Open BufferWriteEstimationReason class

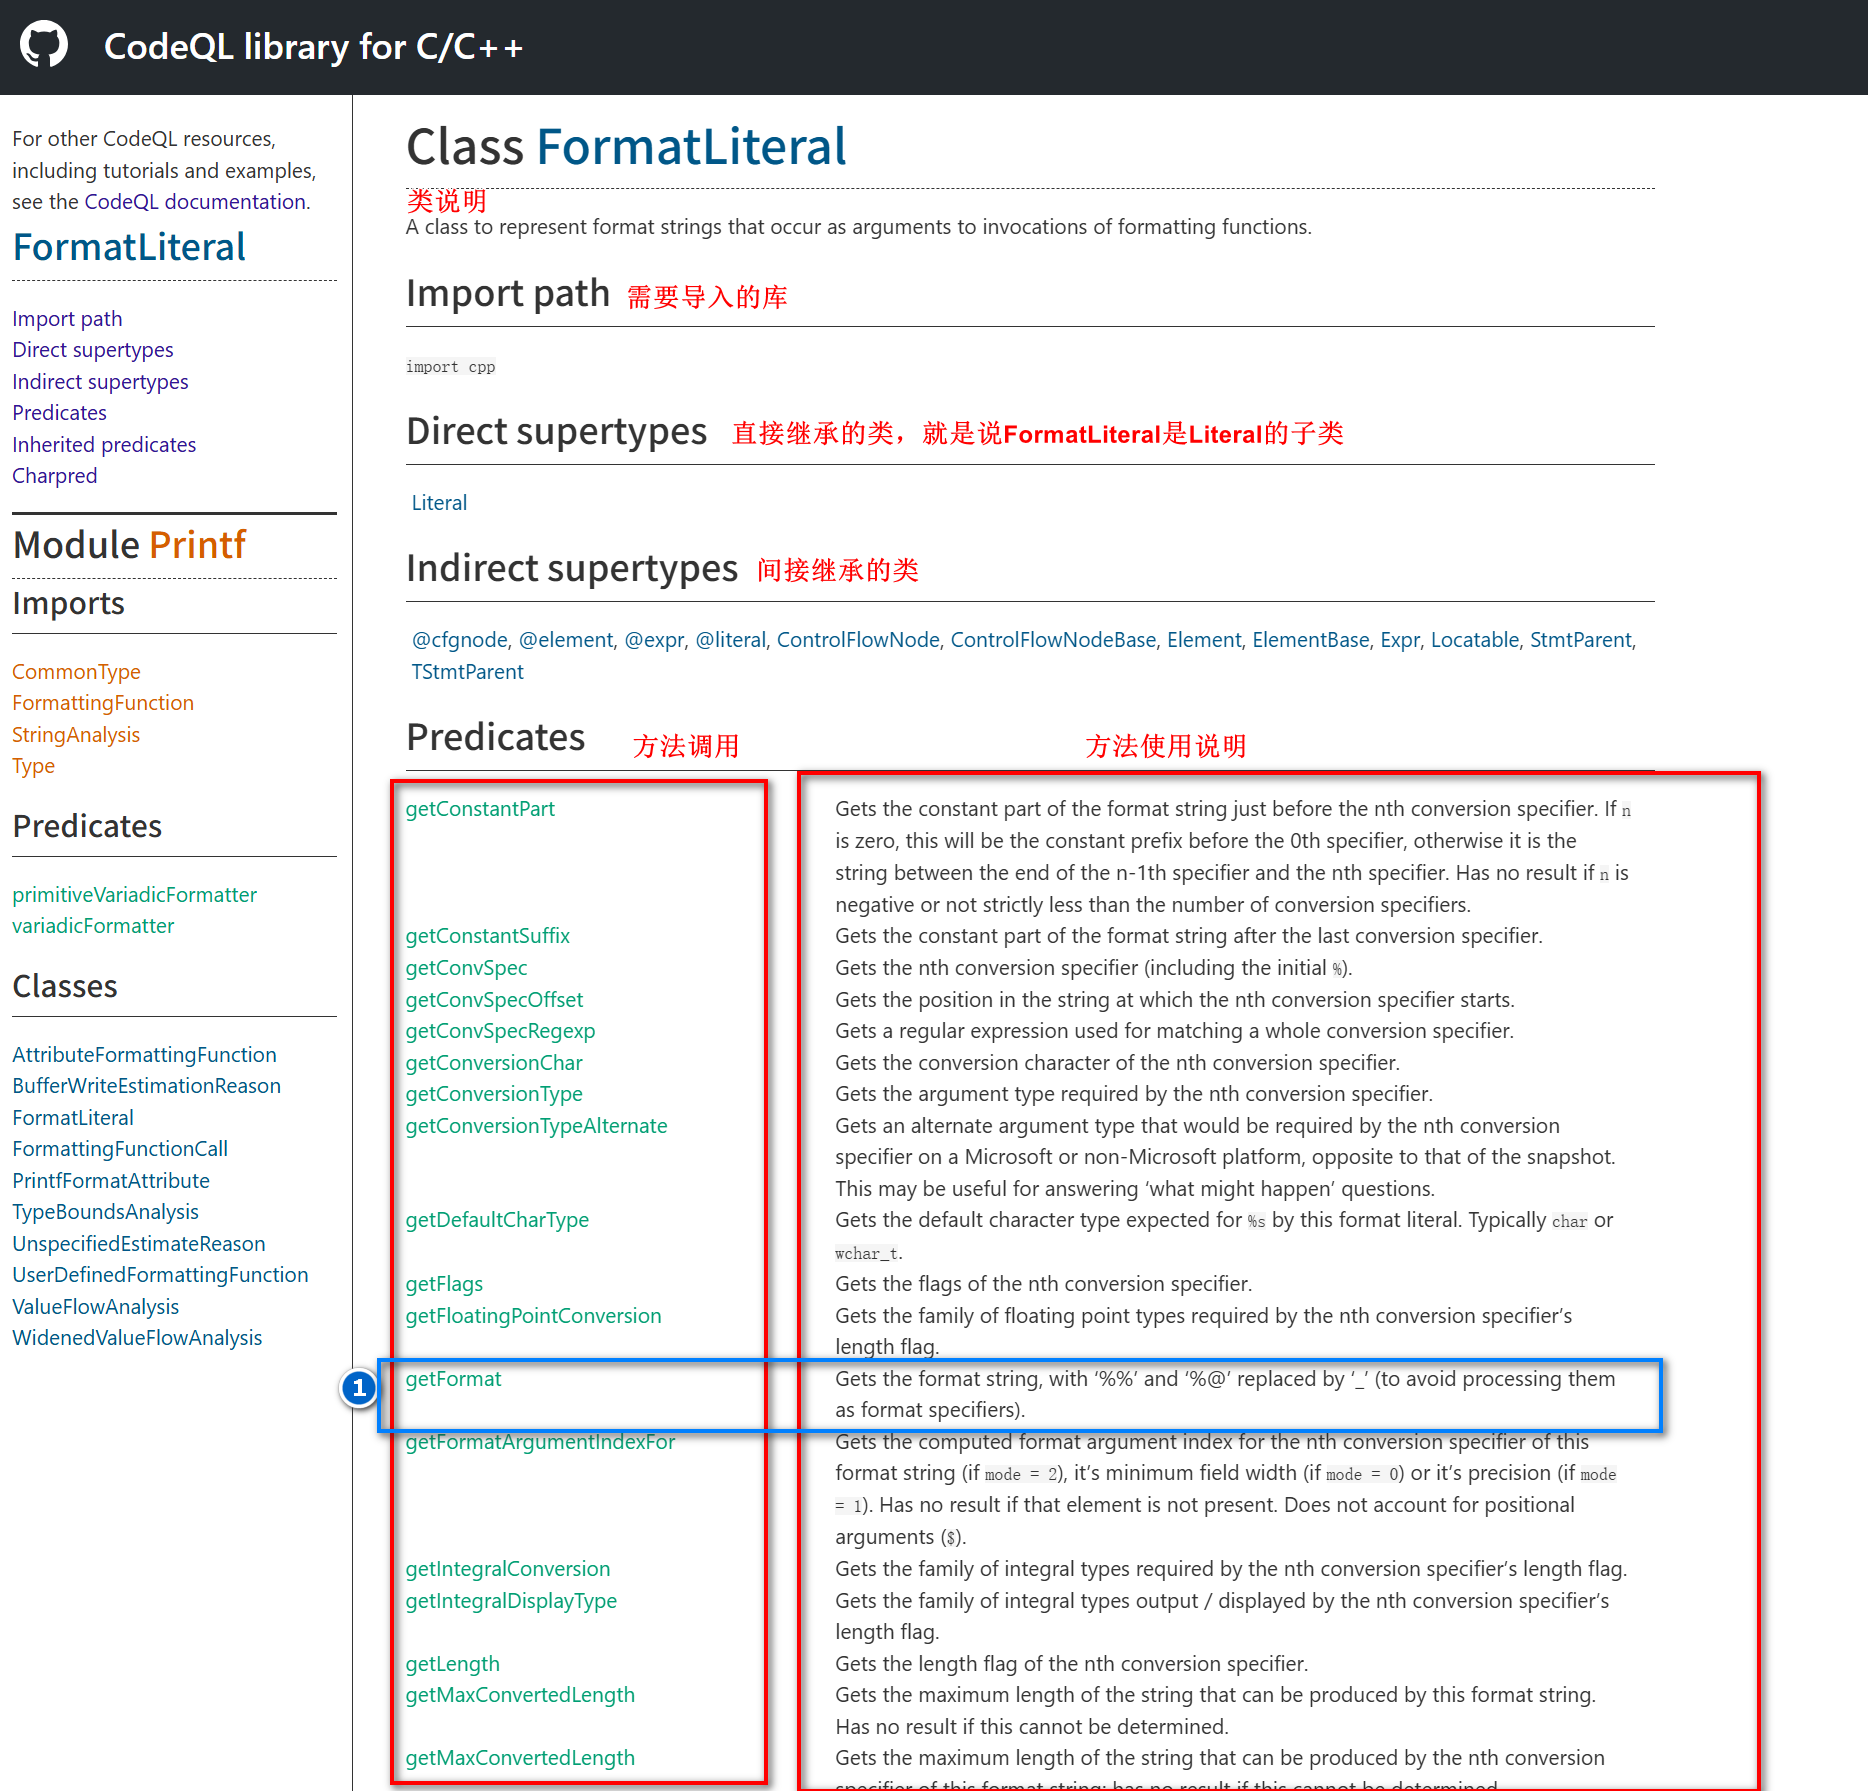pyautogui.click(x=146, y=1086)
